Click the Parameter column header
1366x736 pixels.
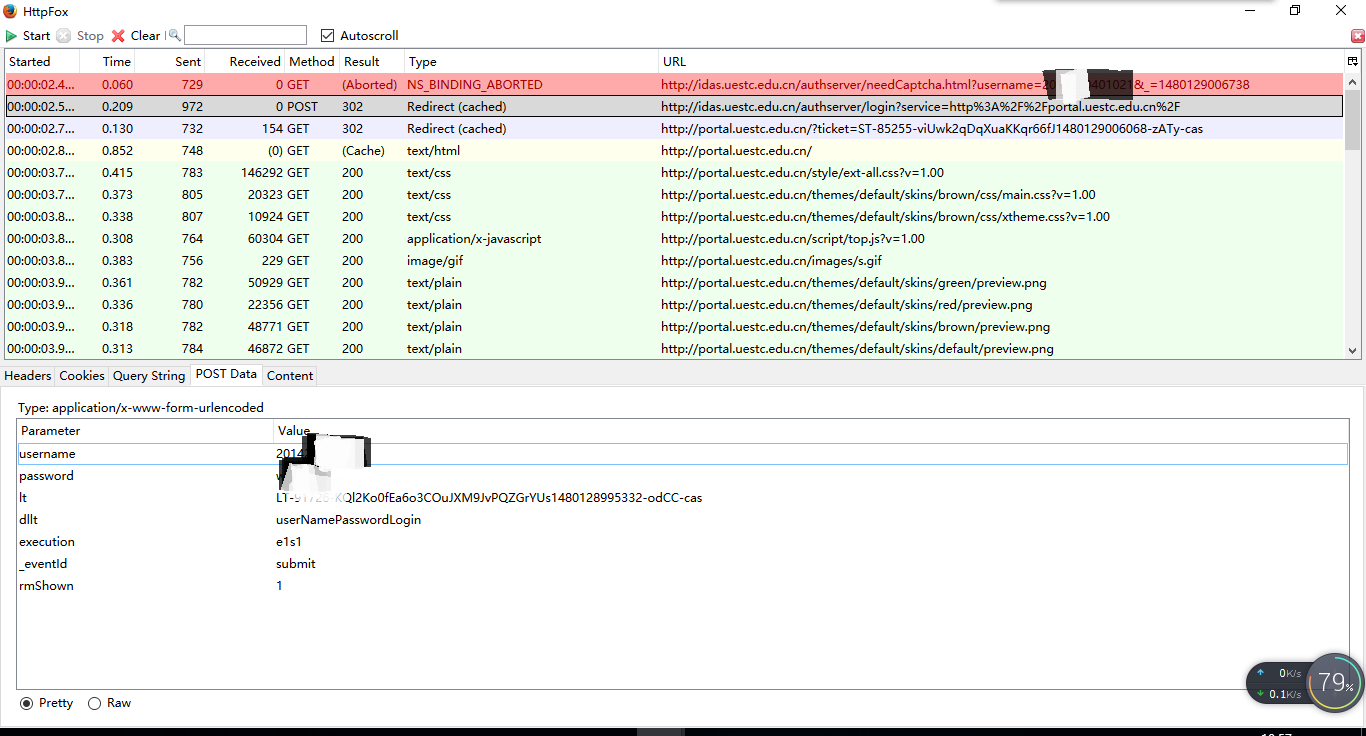[145, 431]
